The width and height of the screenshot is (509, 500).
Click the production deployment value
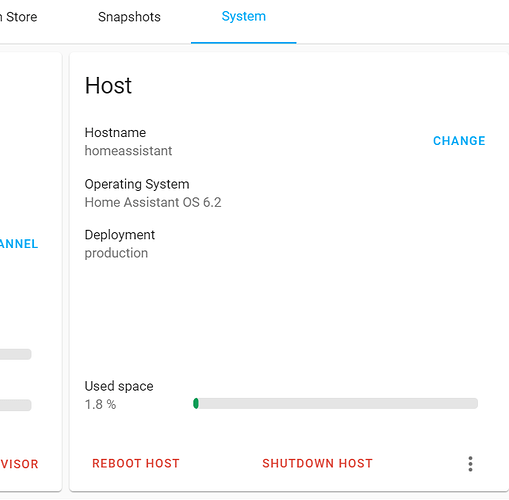[116, 253]
